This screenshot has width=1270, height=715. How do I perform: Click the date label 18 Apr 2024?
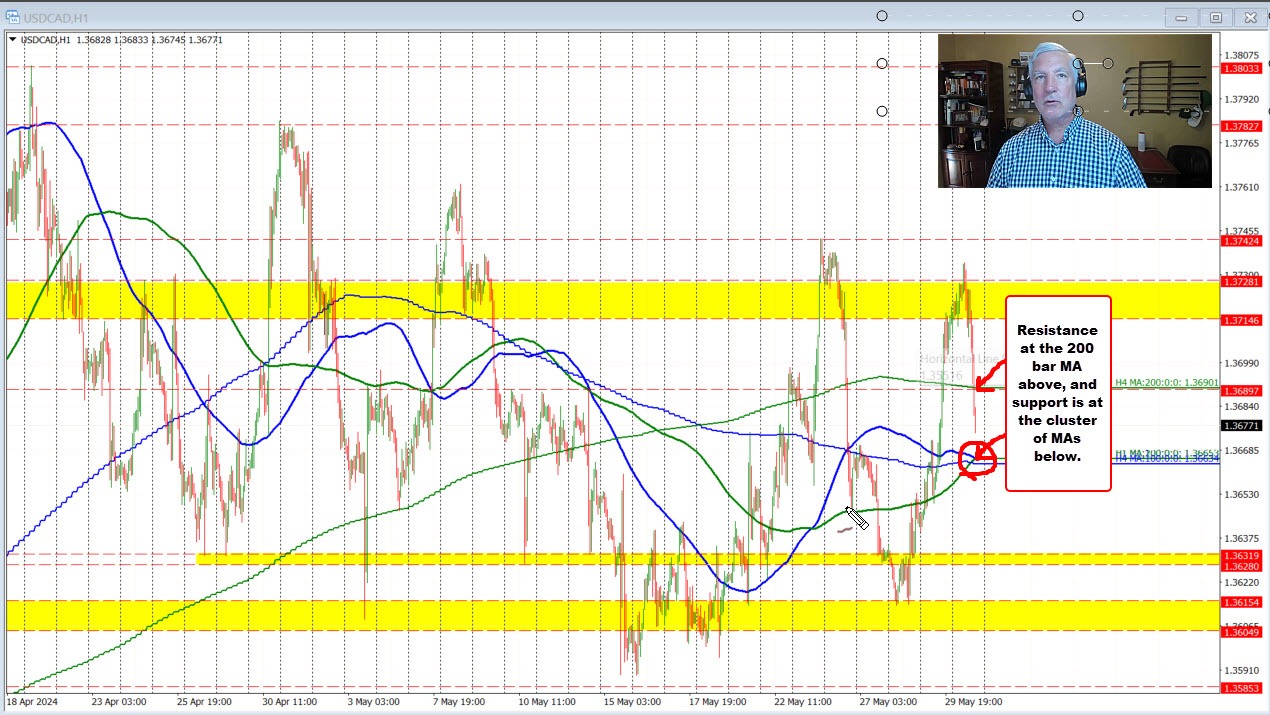pyautogui.click(x=30, y=702)
